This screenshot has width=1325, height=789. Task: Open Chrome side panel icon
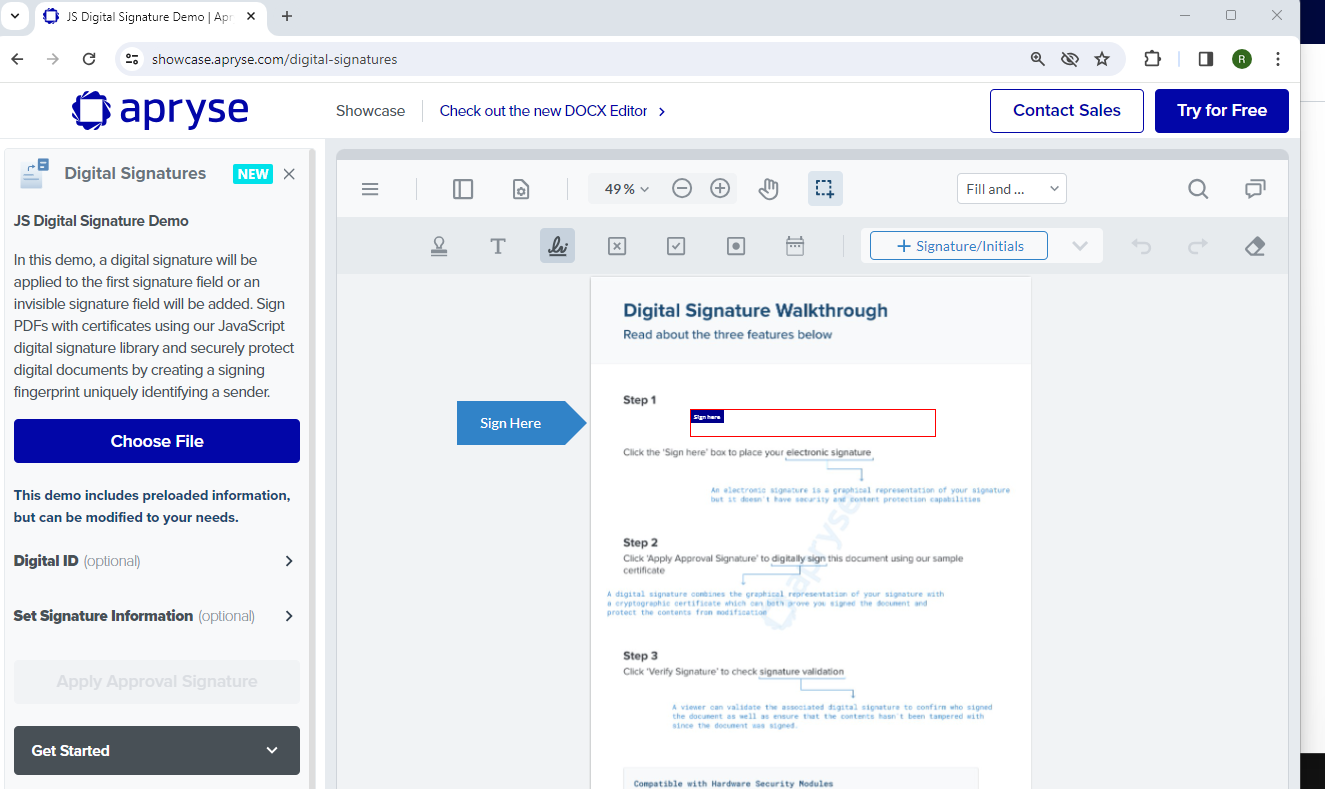(1206, 59)
